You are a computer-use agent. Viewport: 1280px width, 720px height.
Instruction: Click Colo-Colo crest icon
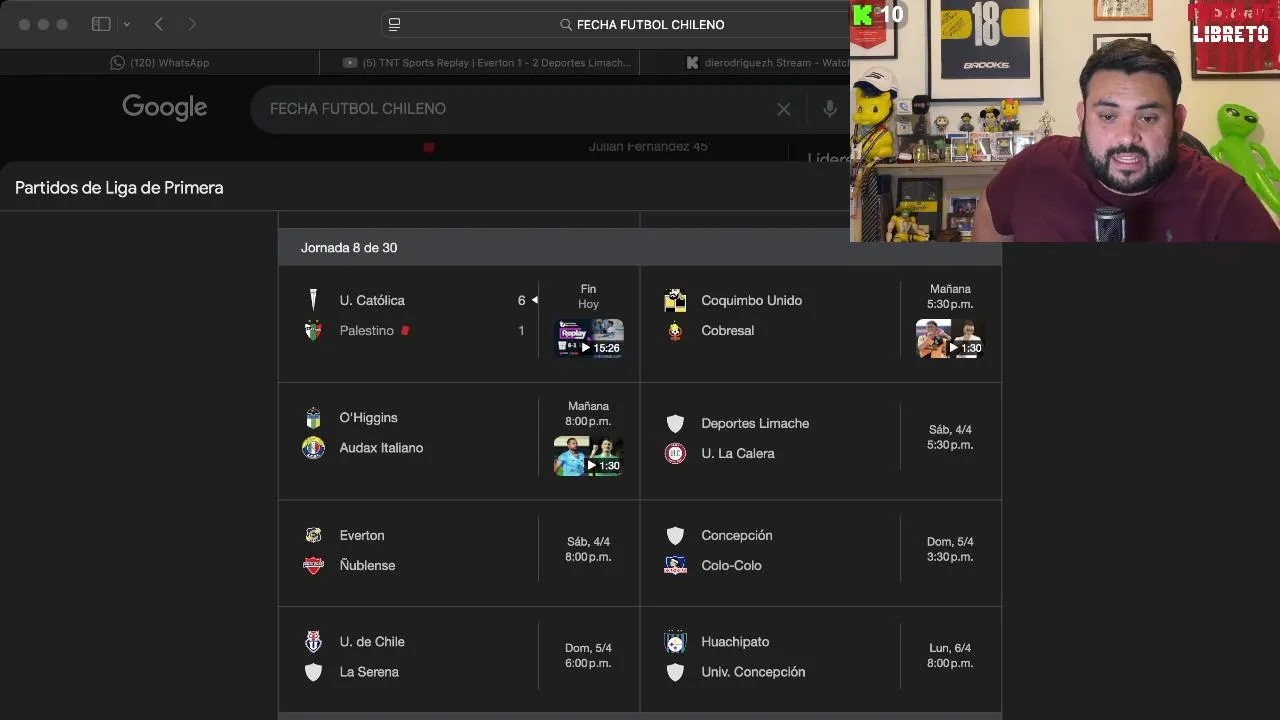[675, 565]
